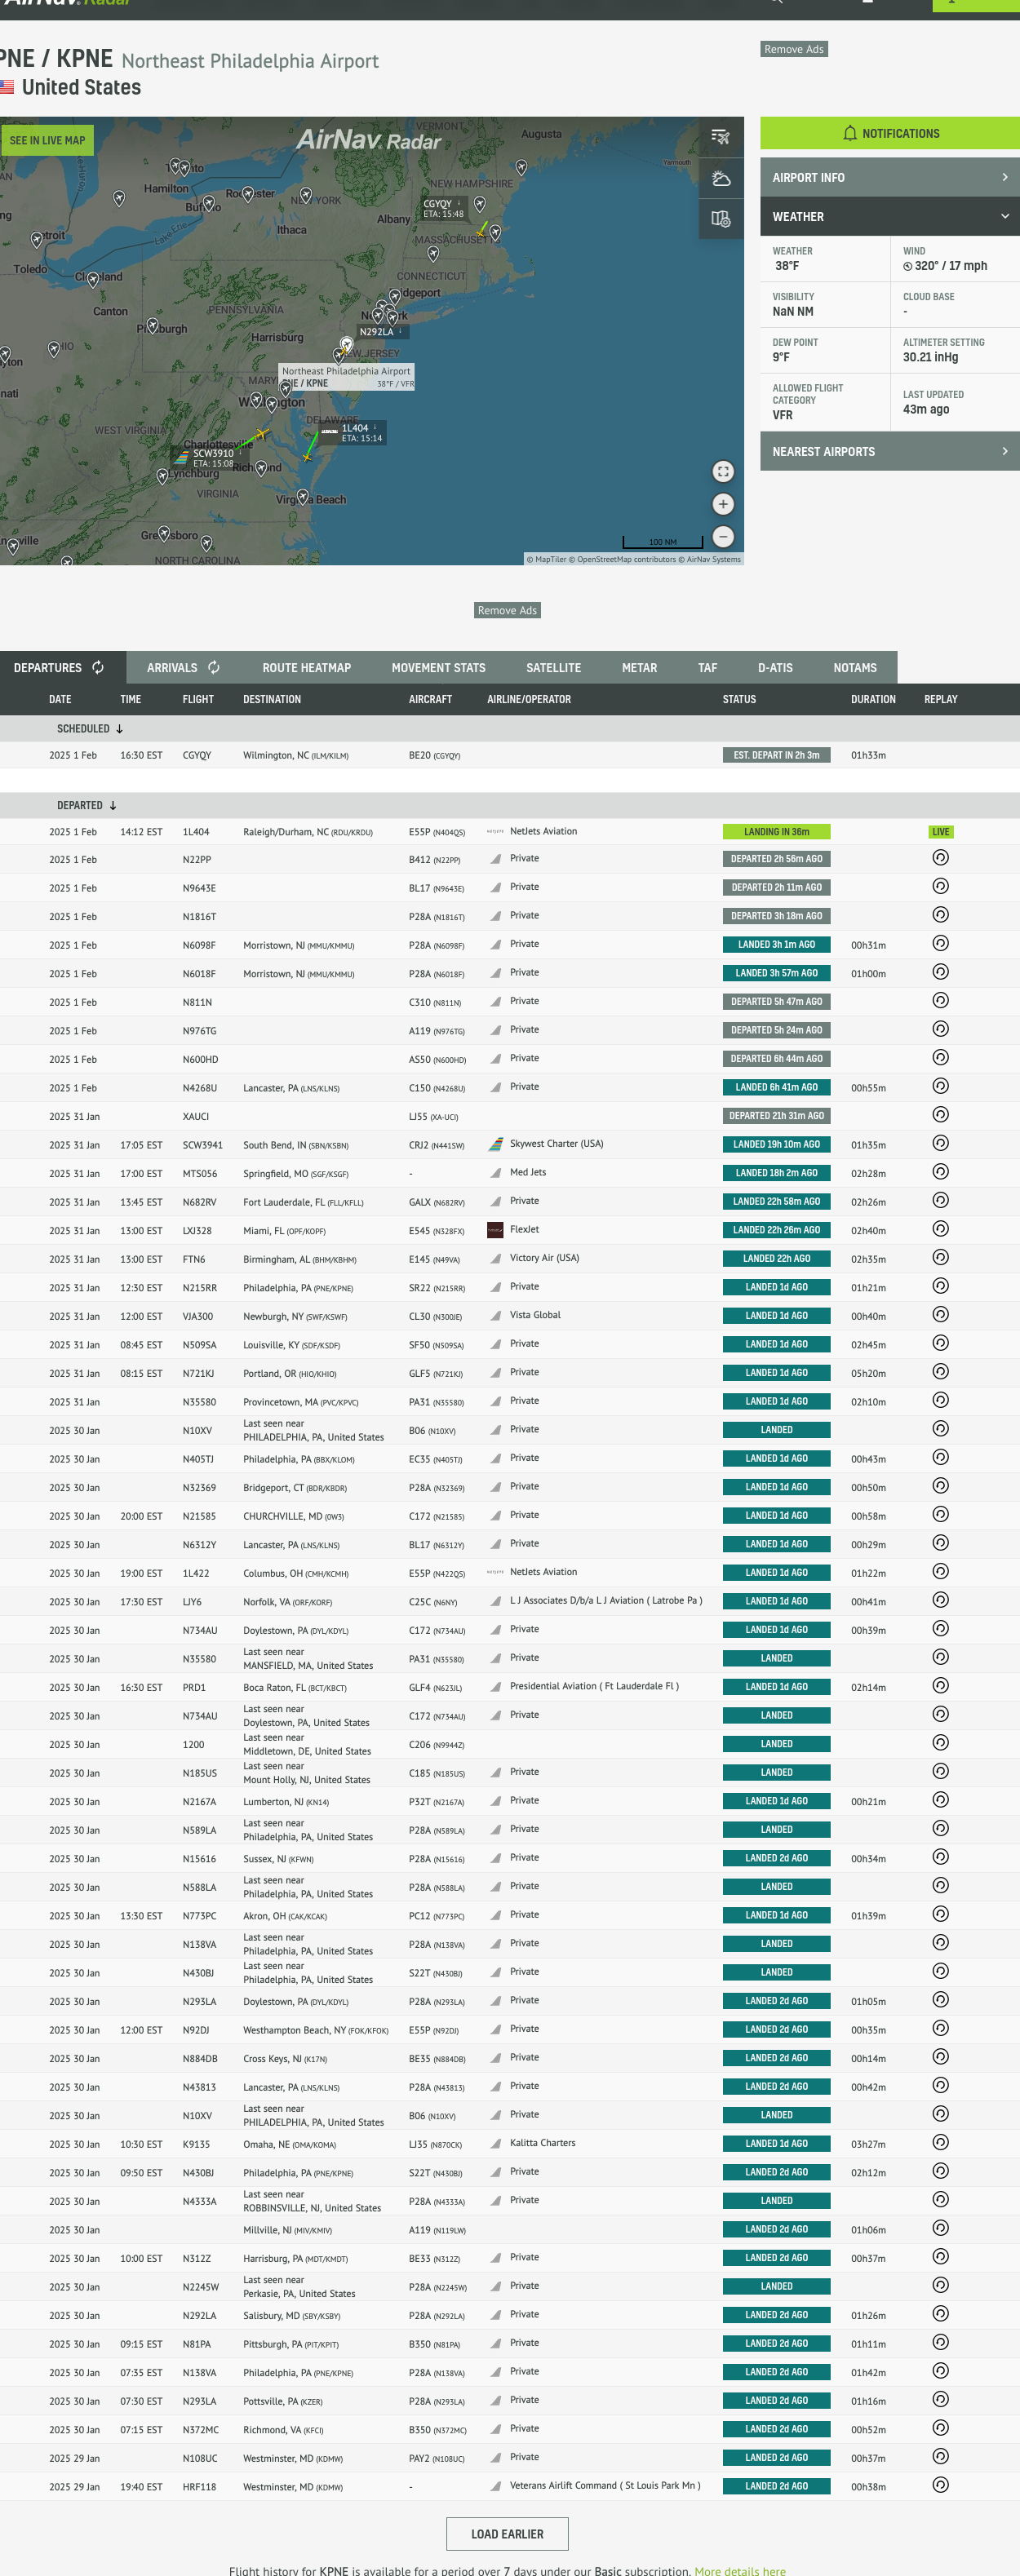Click the EST. DEPART IN 2h 3m status

(777, 755)
